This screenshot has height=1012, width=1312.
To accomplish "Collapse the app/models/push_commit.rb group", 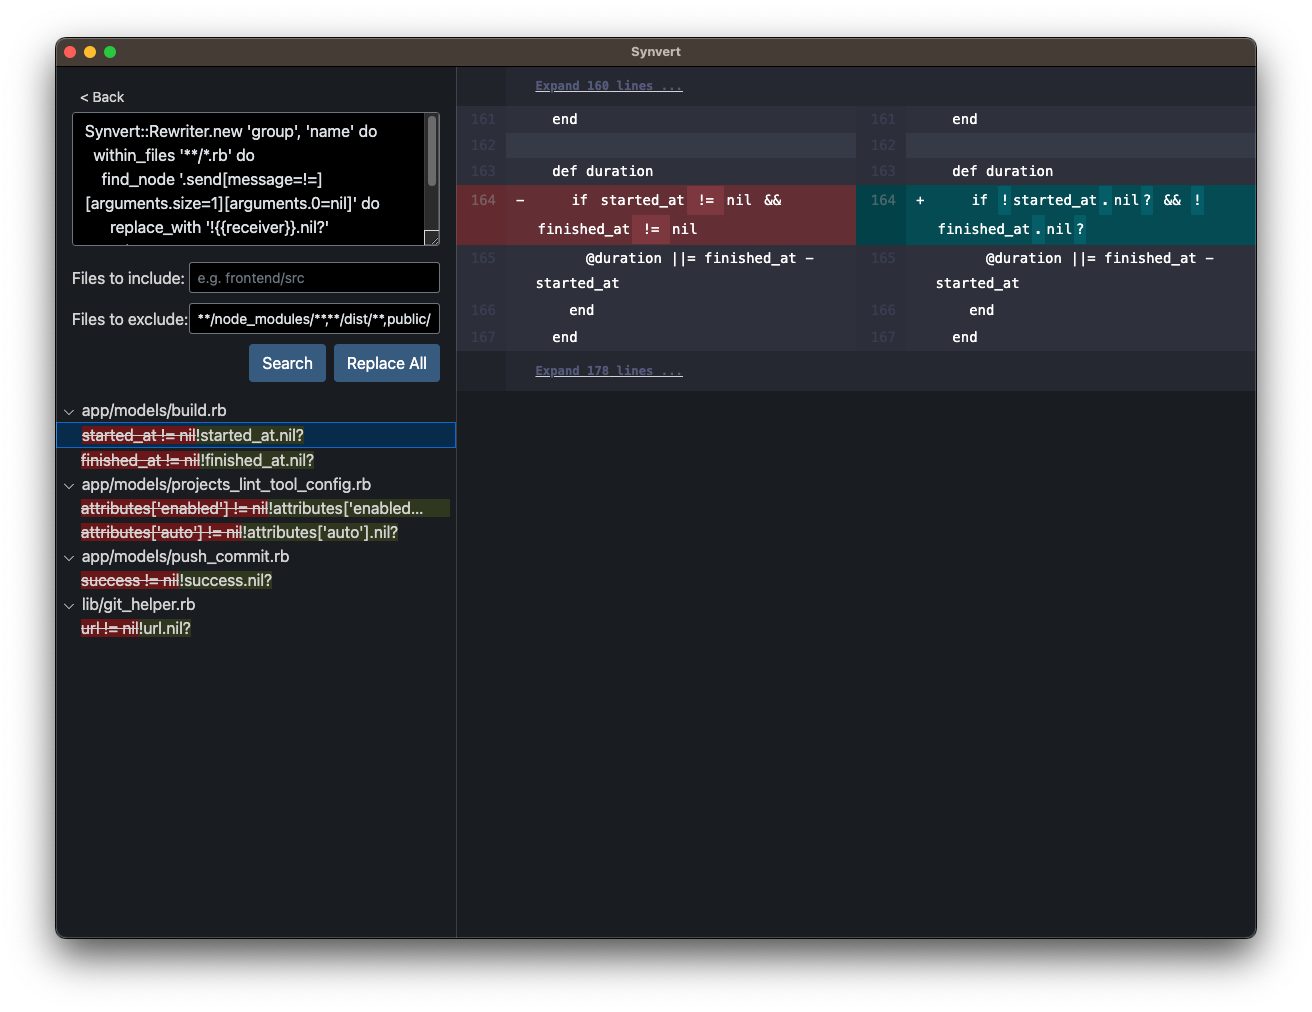I will pos(69,557).
